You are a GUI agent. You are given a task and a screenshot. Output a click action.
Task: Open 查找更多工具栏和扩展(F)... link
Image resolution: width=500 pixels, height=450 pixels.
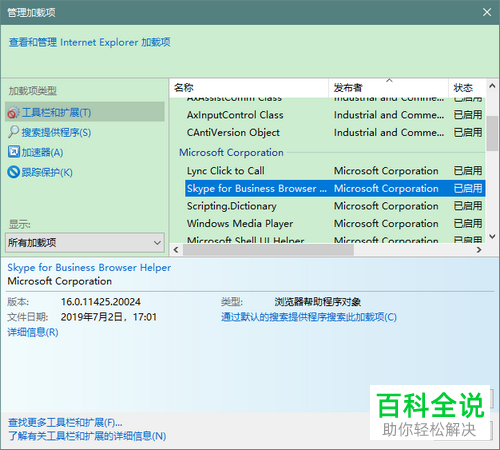tap(65, 422)
